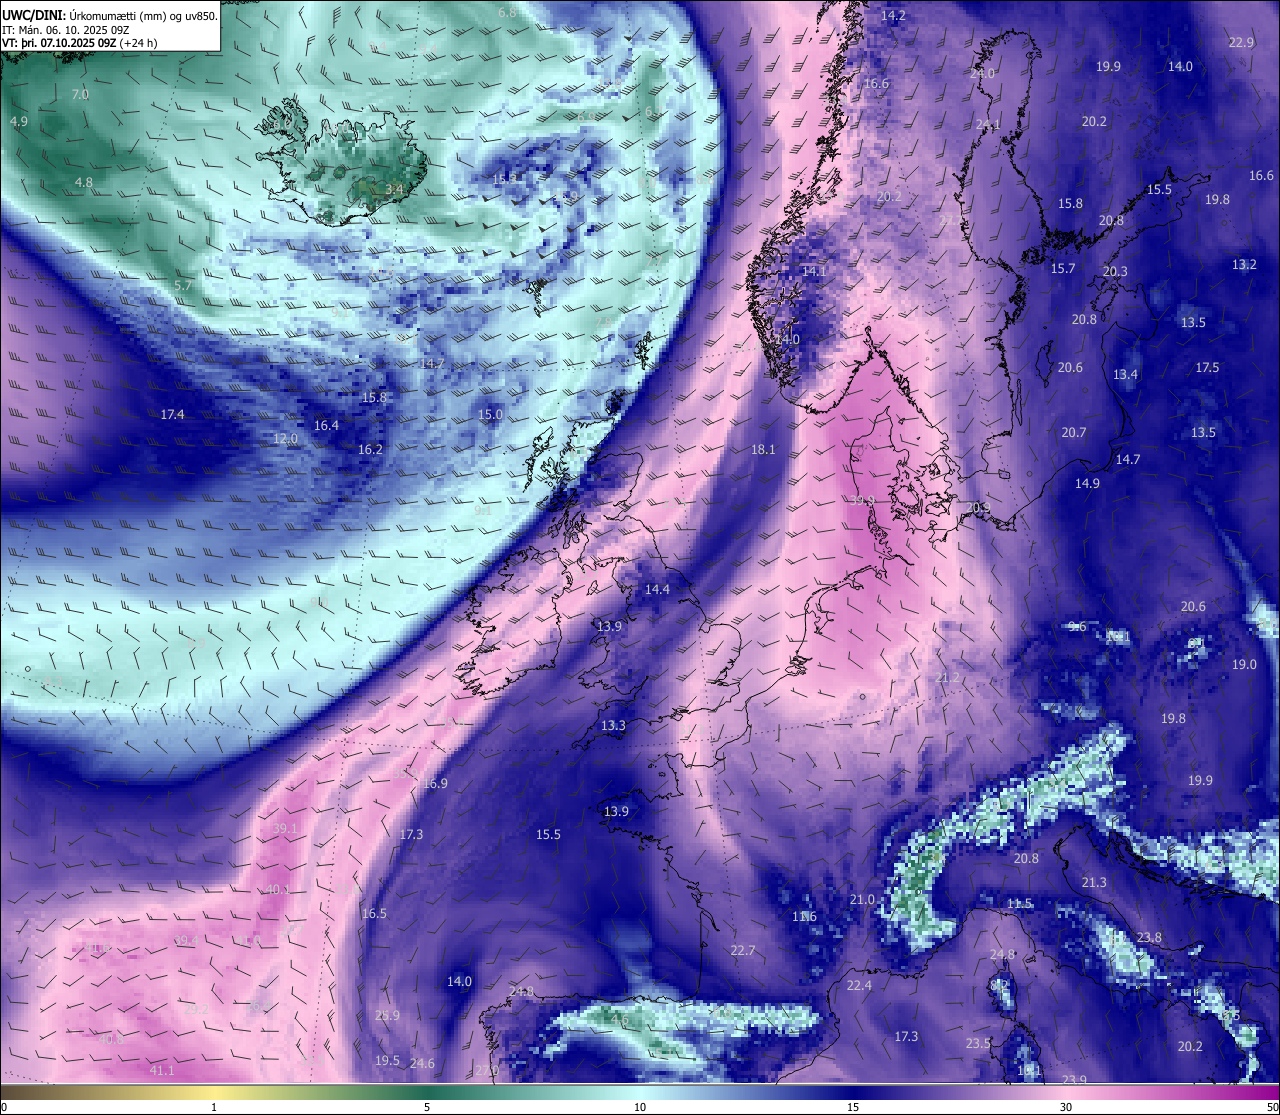The width and height of the screenshot is (1280, 1115).
Task: Click the 41.1 value label
Action: pyautogui.click(x=161, y=1071)
